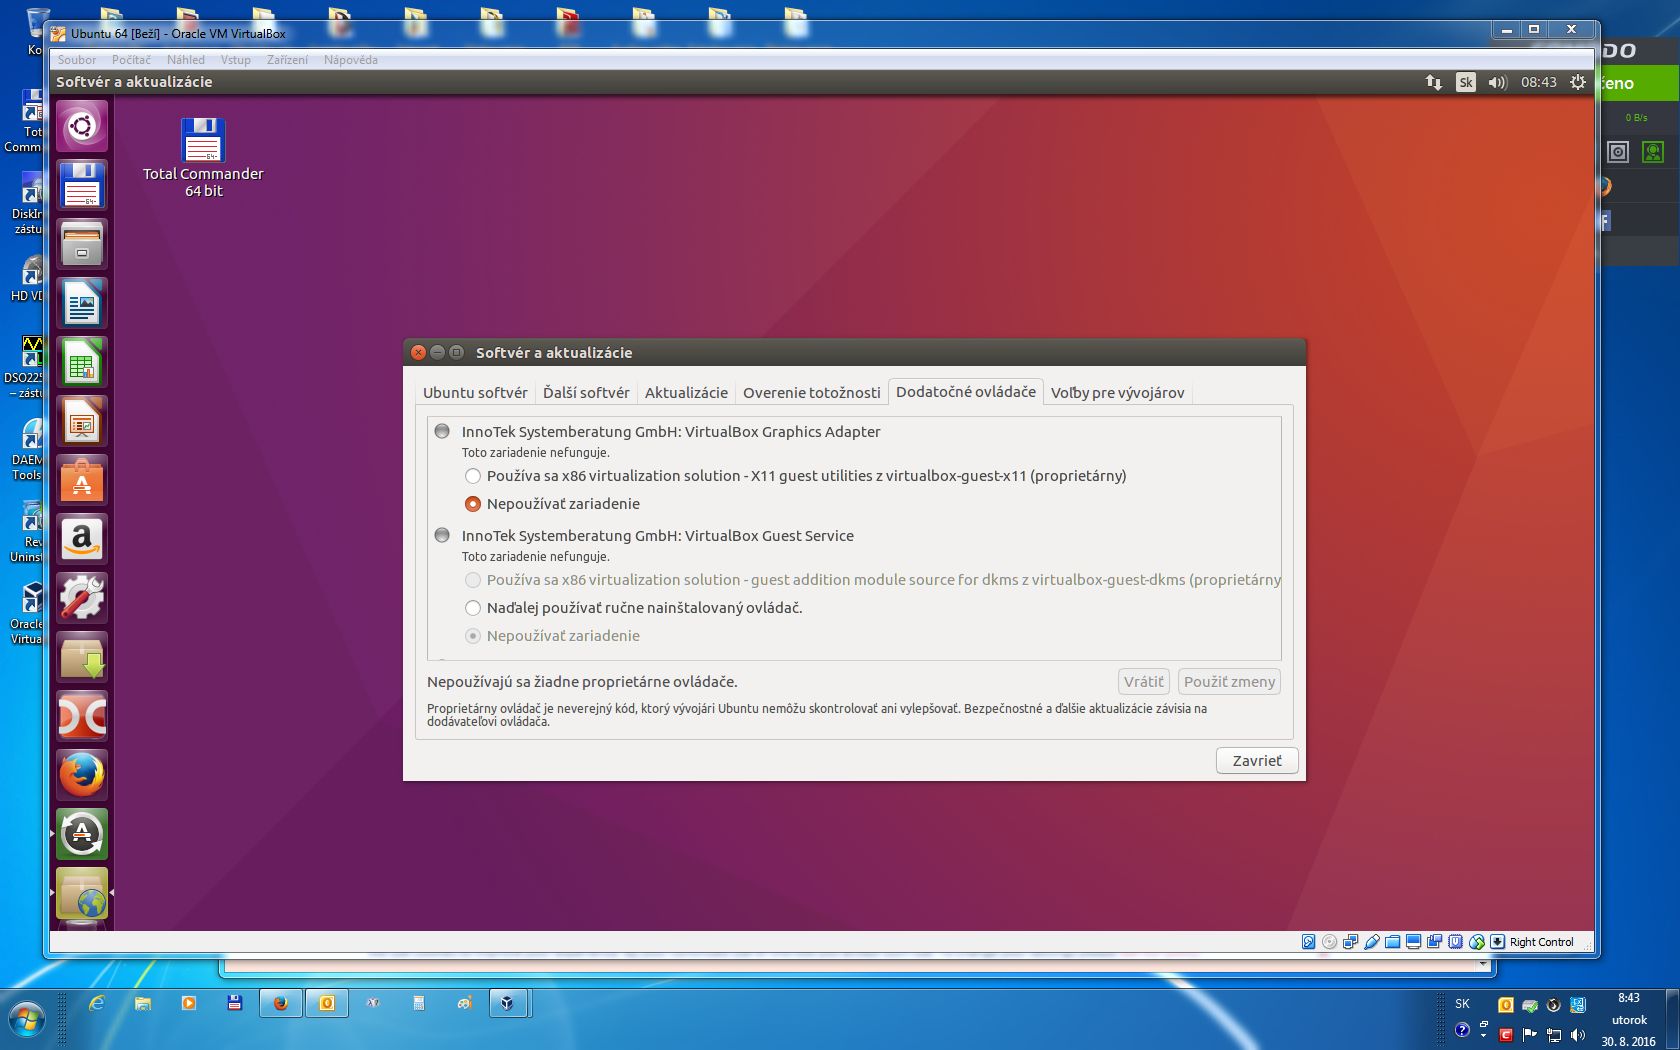Open Windows Explorer folder taskbar icon
The width and height of the screenshot is (1680, 1050).
click(142, 1003)
